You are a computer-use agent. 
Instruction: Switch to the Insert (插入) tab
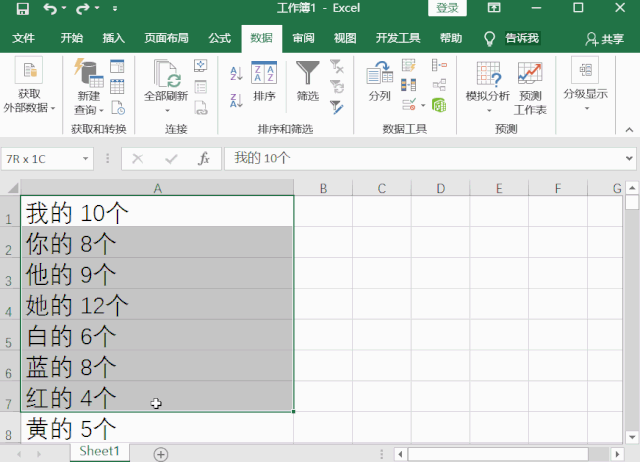(x=114, y=39)
